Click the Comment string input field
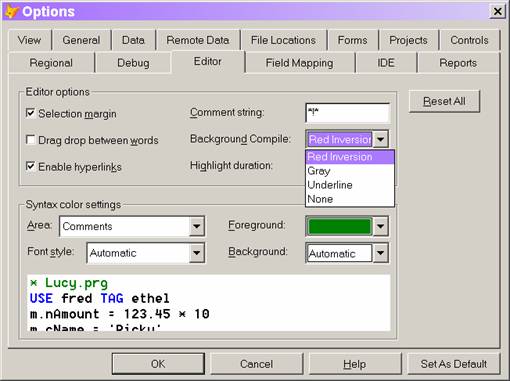 click(347, 113)
